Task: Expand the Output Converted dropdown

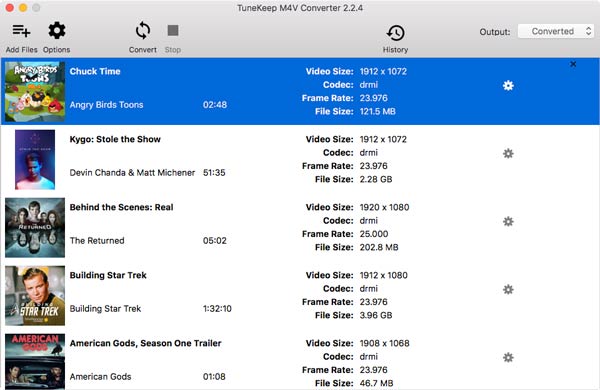Action: [556, 31]
